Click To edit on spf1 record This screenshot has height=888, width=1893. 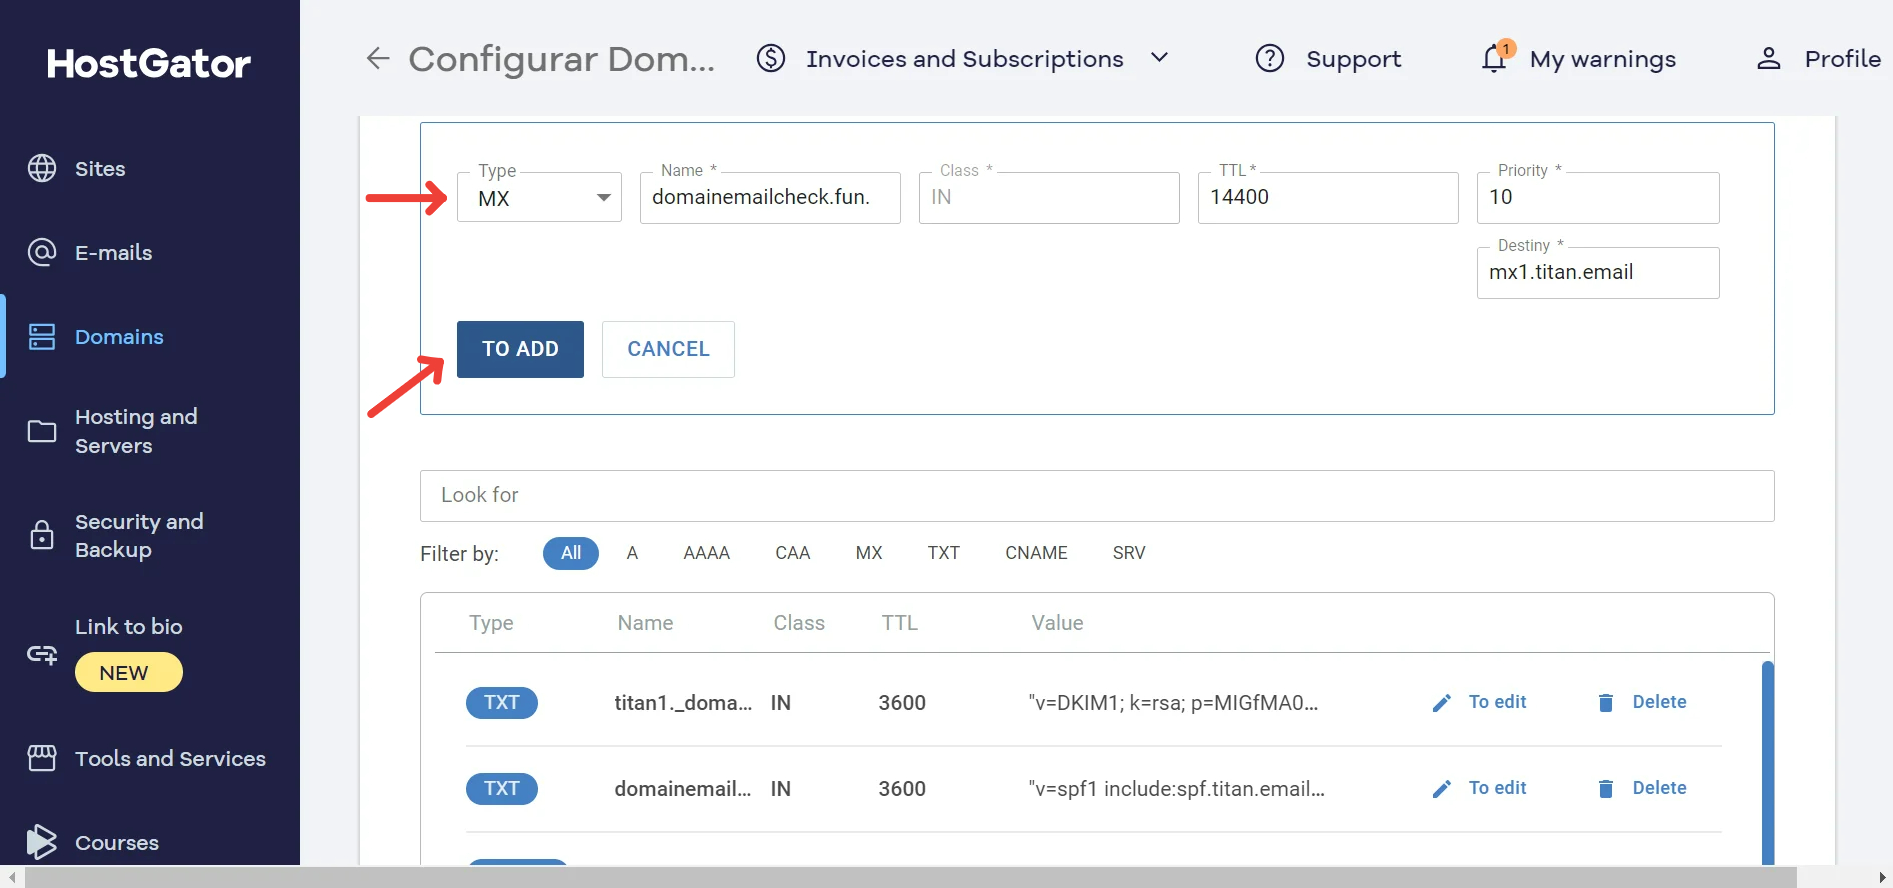tap(1497, 788)
